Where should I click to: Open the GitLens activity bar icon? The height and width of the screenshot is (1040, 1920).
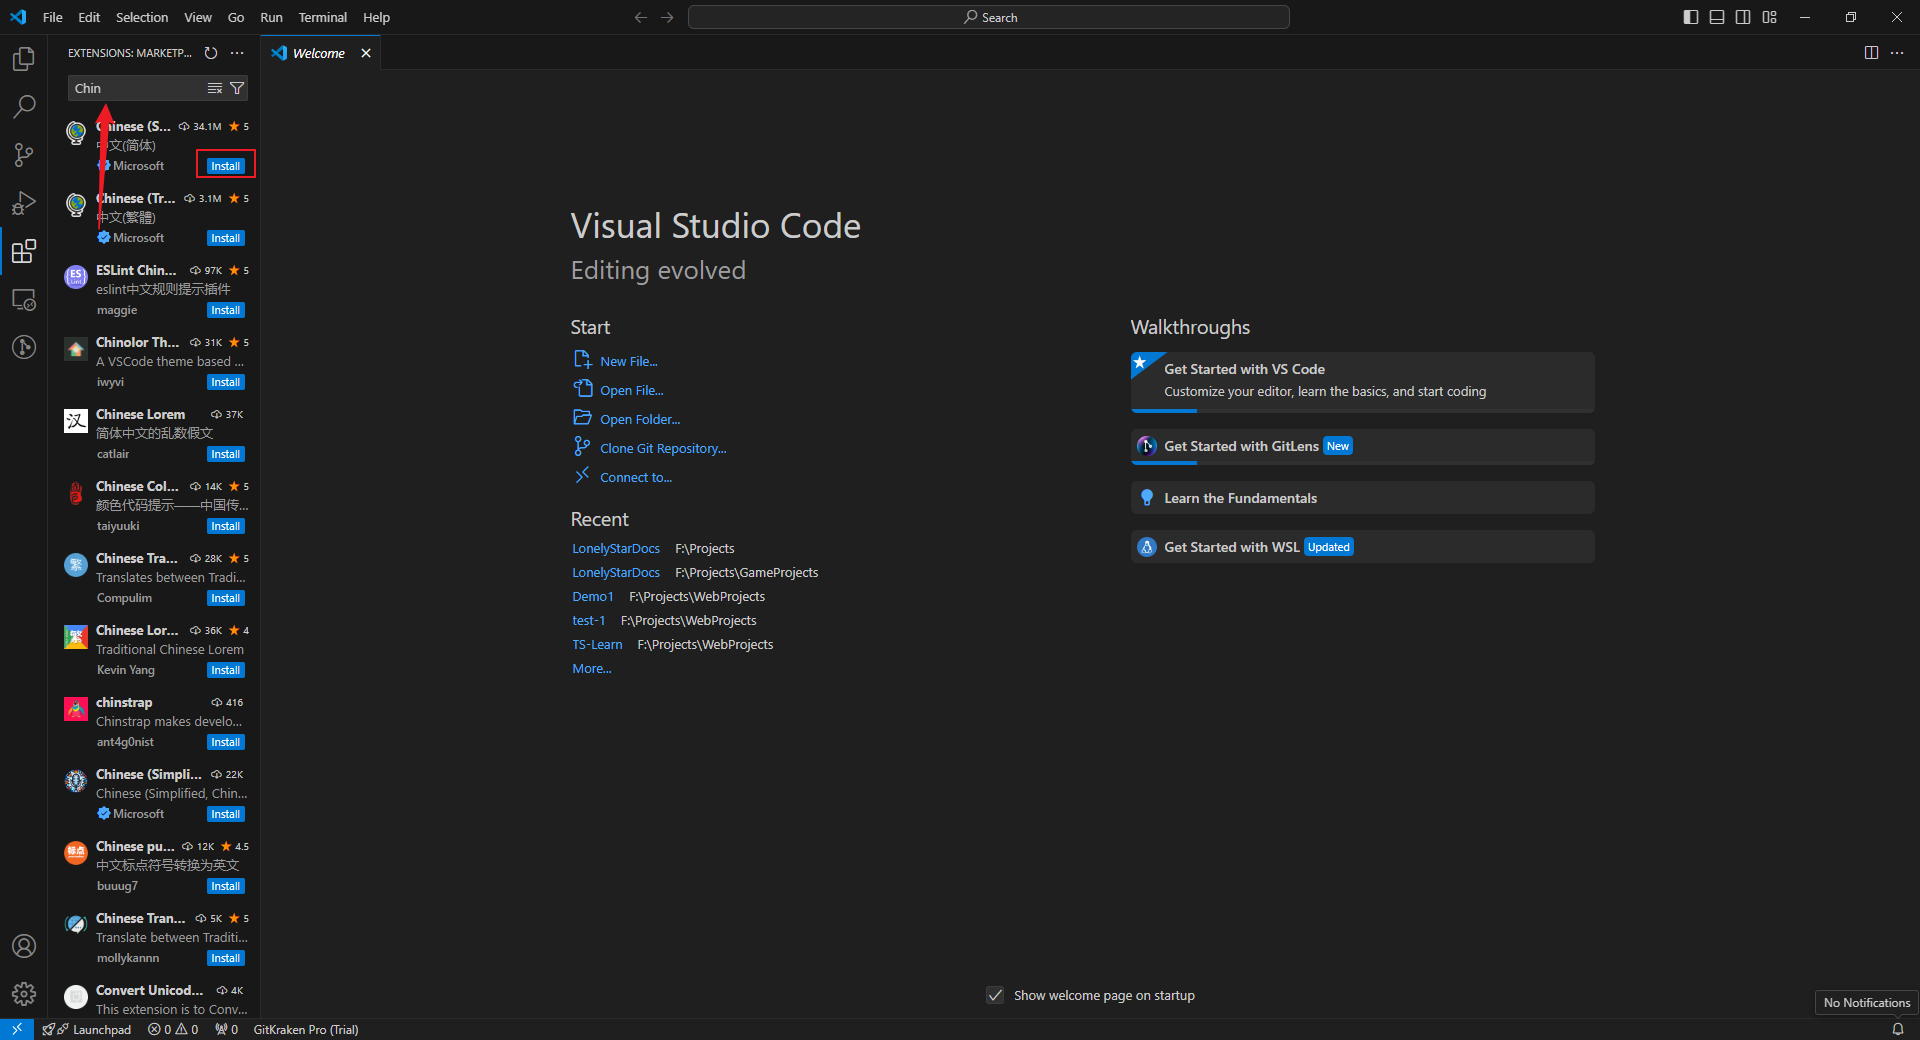24,347
